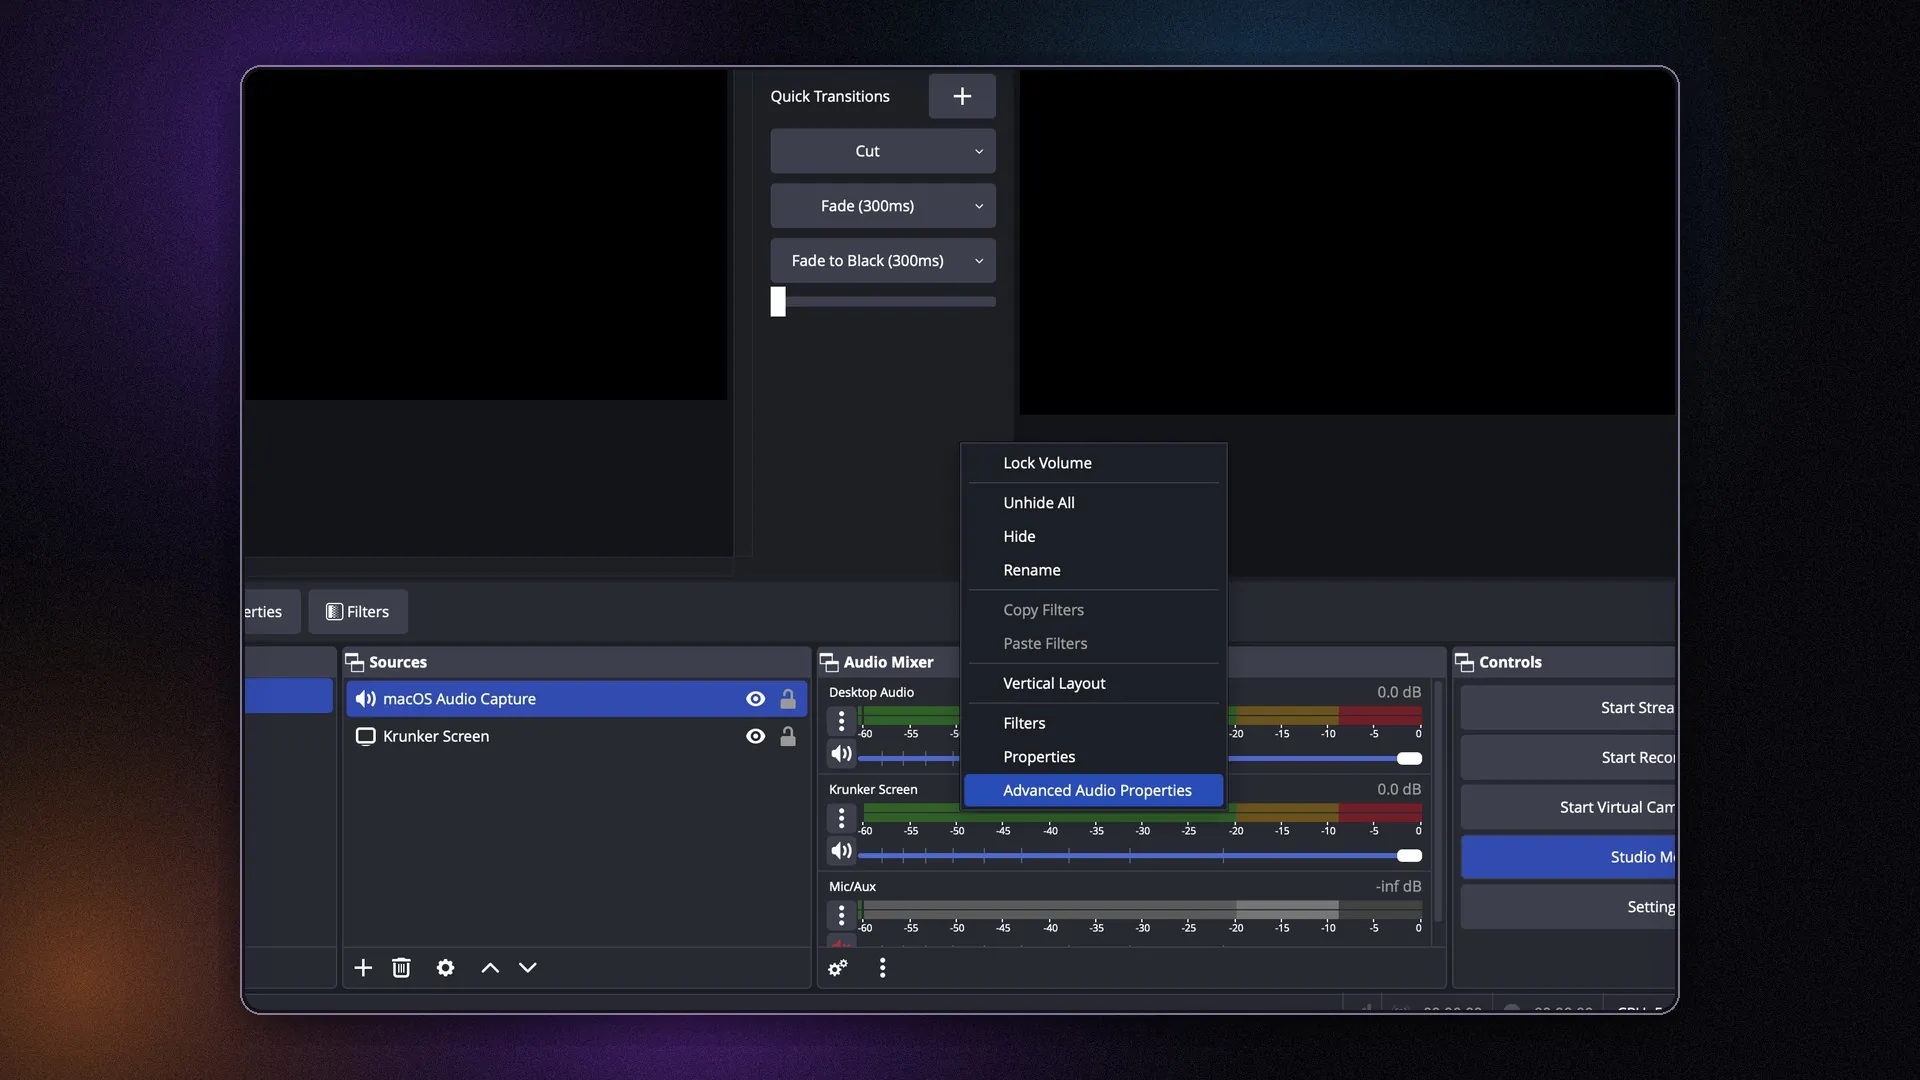The image size is (1920, 1080).
Task: Move selected source up
Action: click(490, 968)
